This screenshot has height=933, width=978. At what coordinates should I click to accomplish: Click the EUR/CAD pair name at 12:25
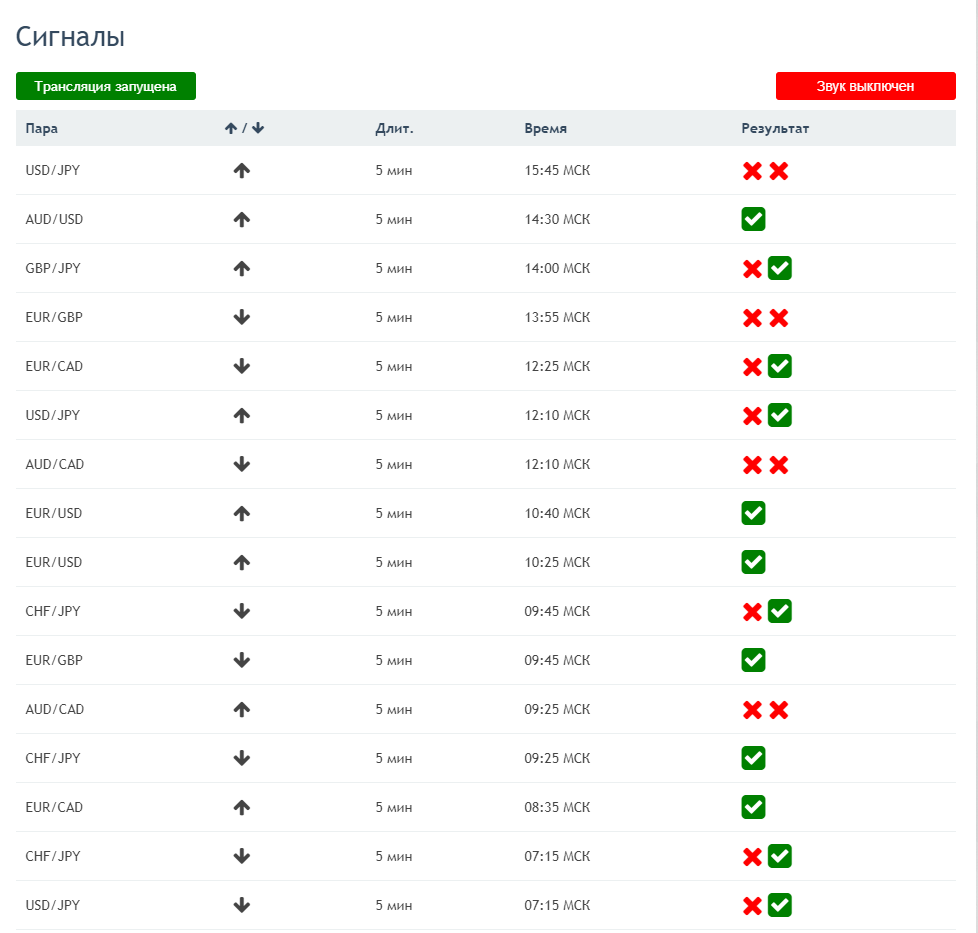click(54, 367)
